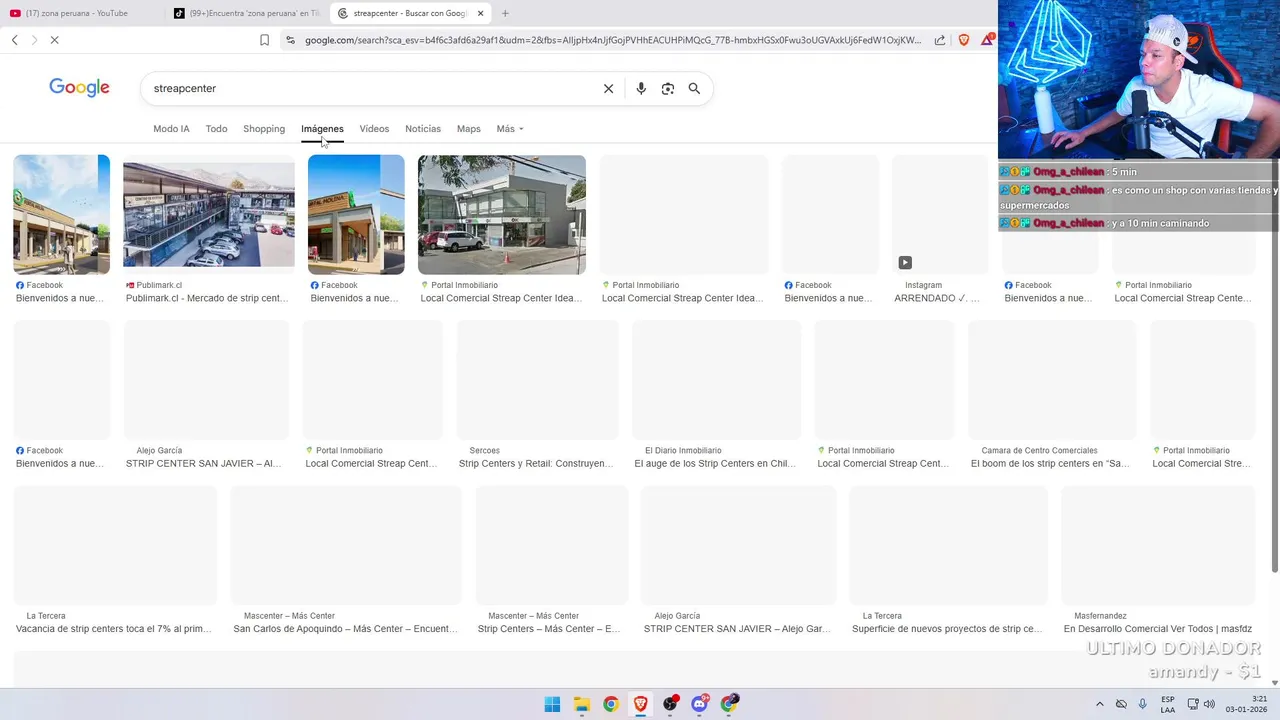Select the Todo results tab
The height and width of the screenshot is (720, 1280).
pos(216,129)
